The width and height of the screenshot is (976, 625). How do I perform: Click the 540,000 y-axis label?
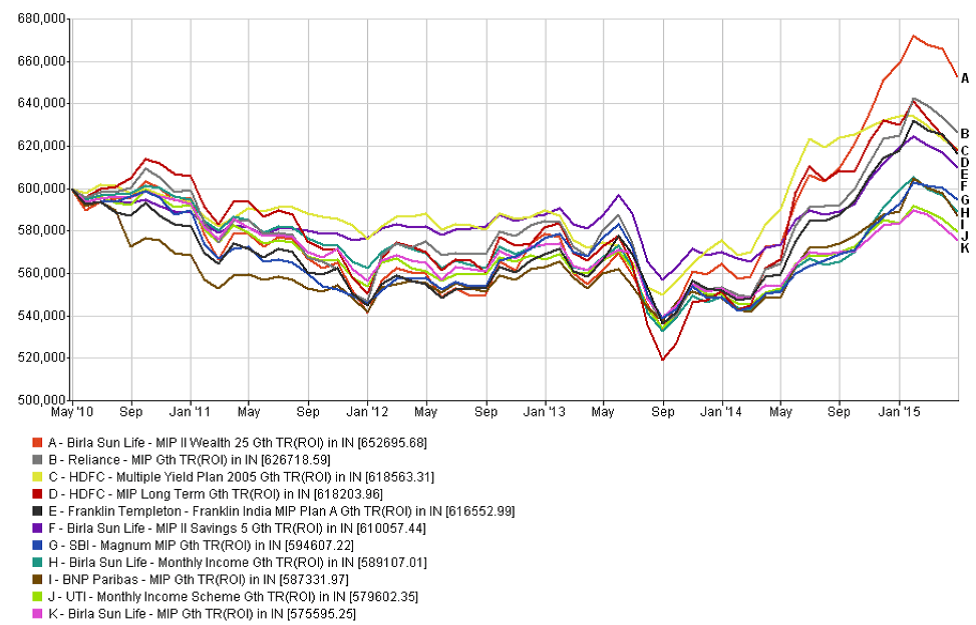[x=42, y=316]
